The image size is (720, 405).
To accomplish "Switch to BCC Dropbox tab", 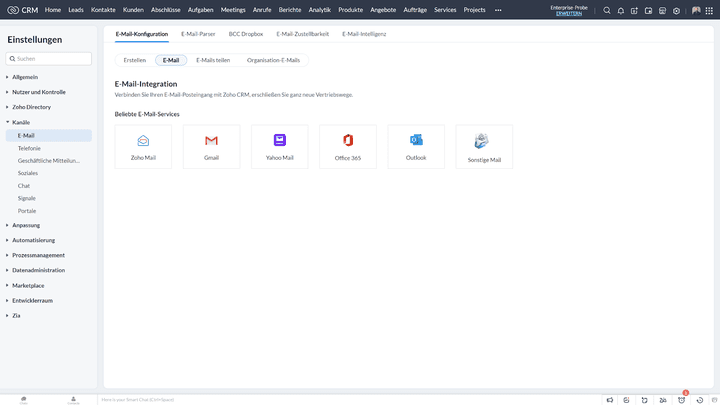I will pos(246,34).
